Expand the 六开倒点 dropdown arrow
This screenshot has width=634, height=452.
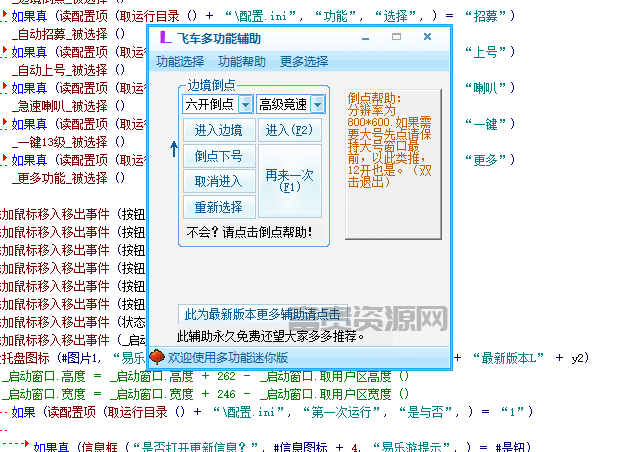(245, 105)
